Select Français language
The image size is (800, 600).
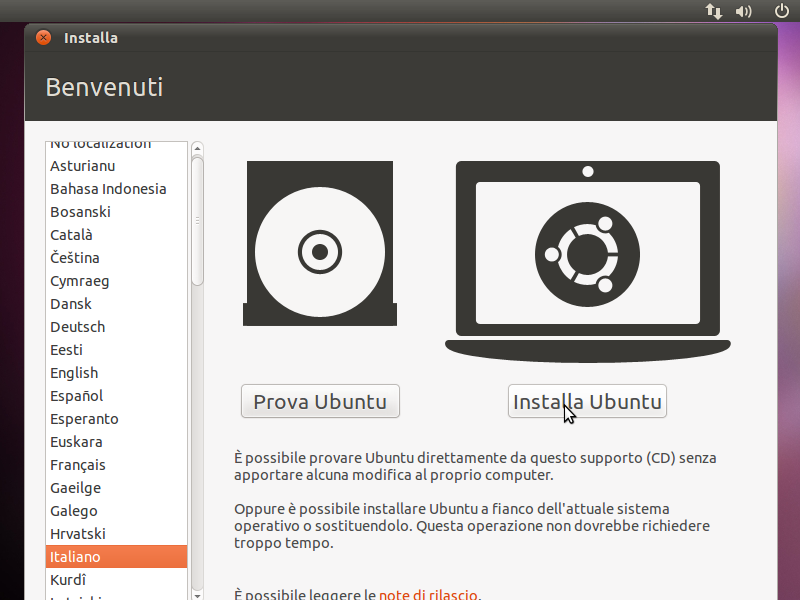116,464
